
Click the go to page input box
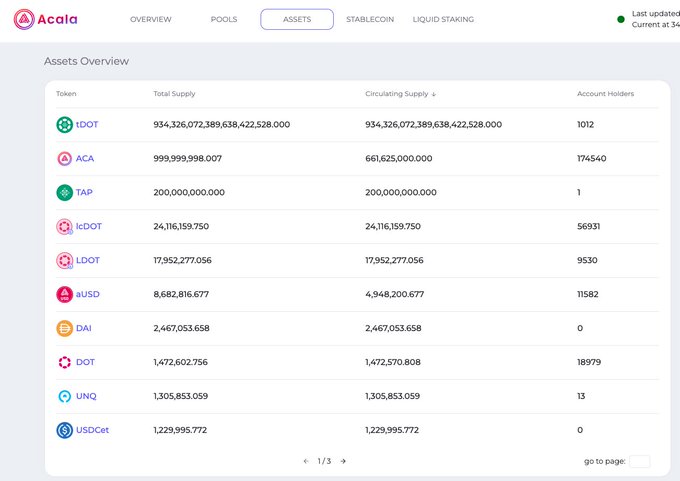[x=640, y=461]
